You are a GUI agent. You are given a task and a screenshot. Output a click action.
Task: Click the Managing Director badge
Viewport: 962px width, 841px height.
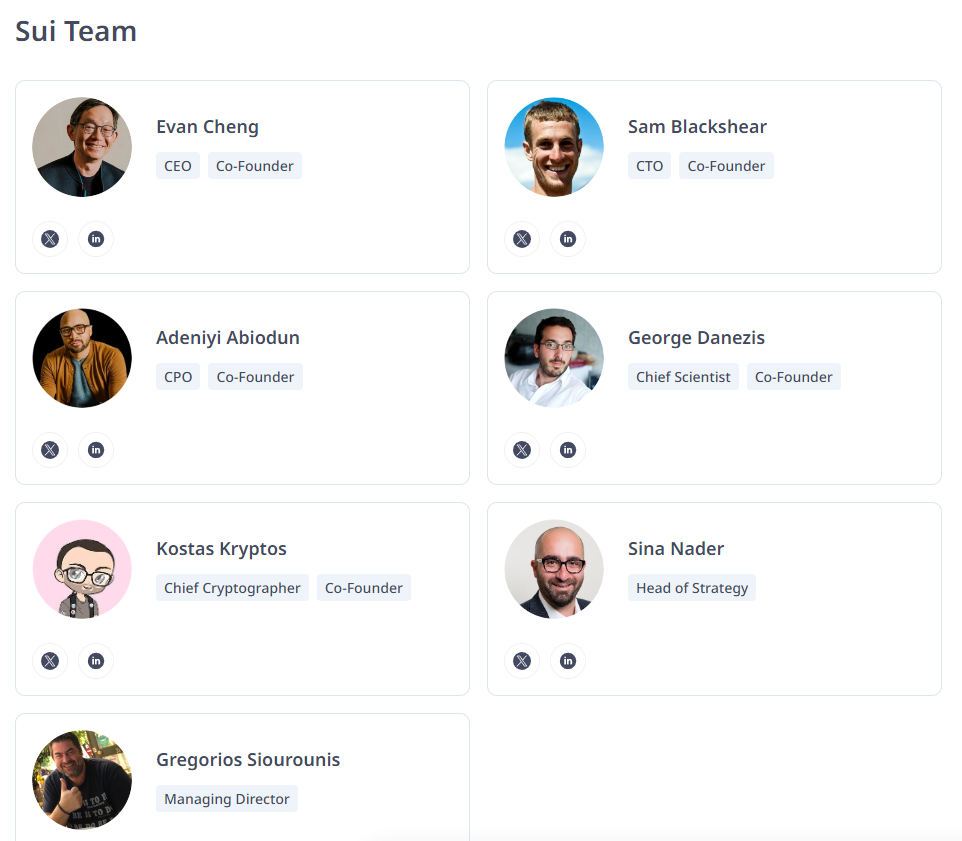coord(226,799)
